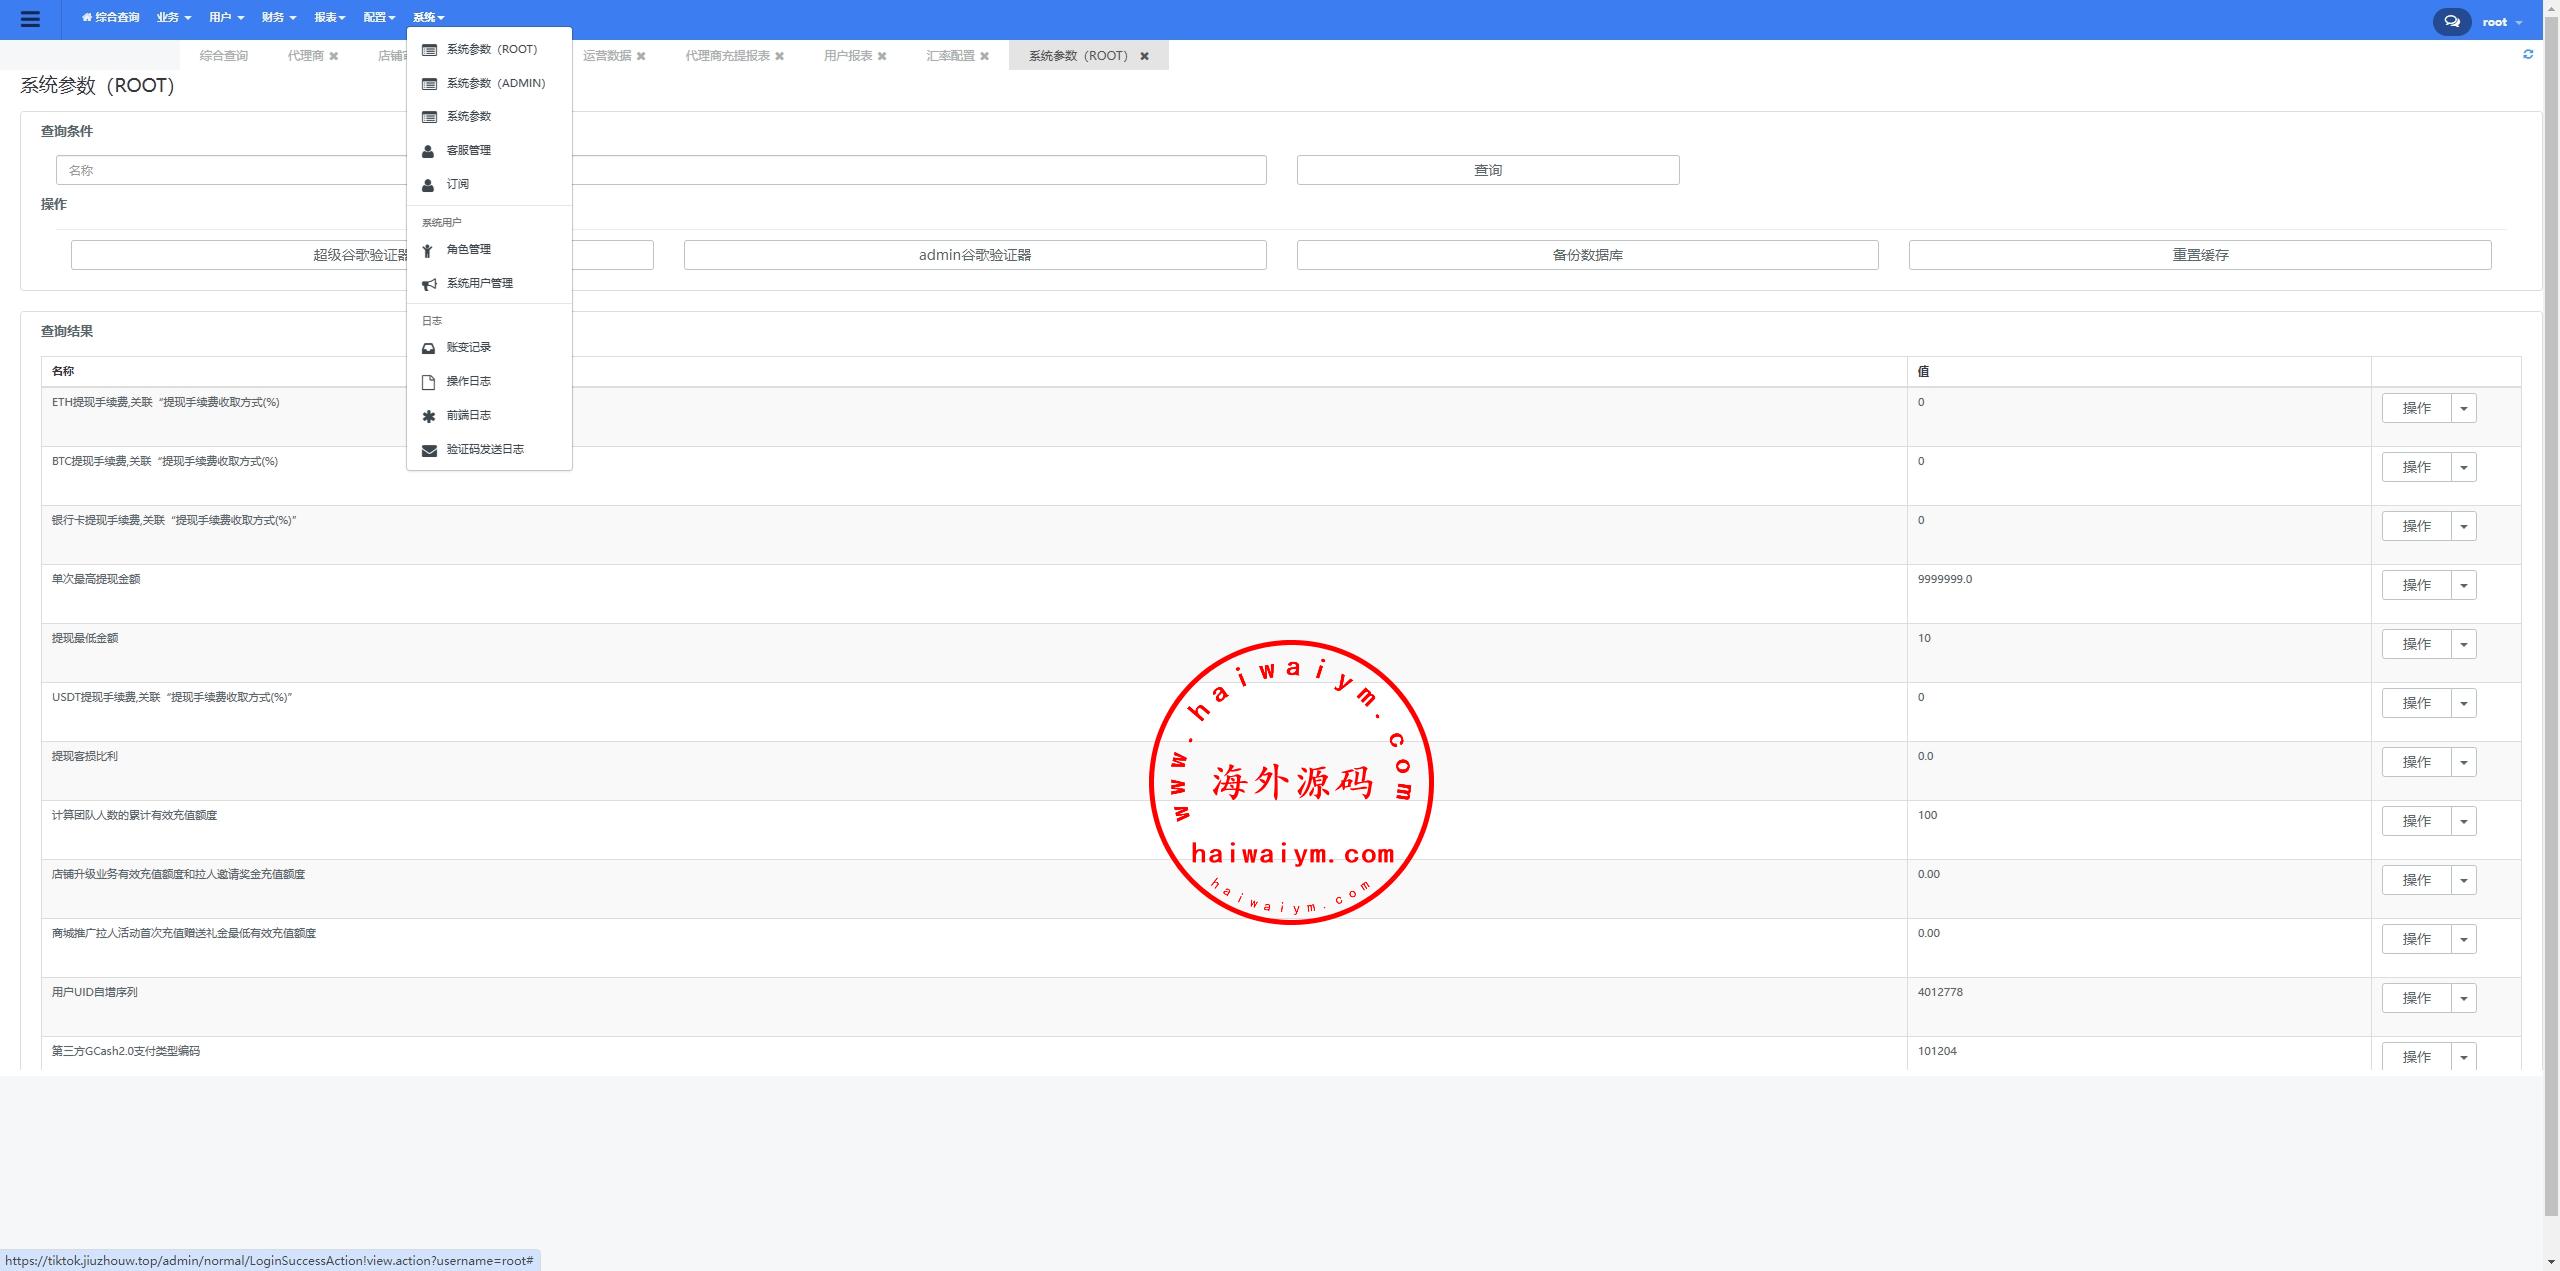Expand dropdown arrow for ETH提现手续费 row

click(2463, 408)
